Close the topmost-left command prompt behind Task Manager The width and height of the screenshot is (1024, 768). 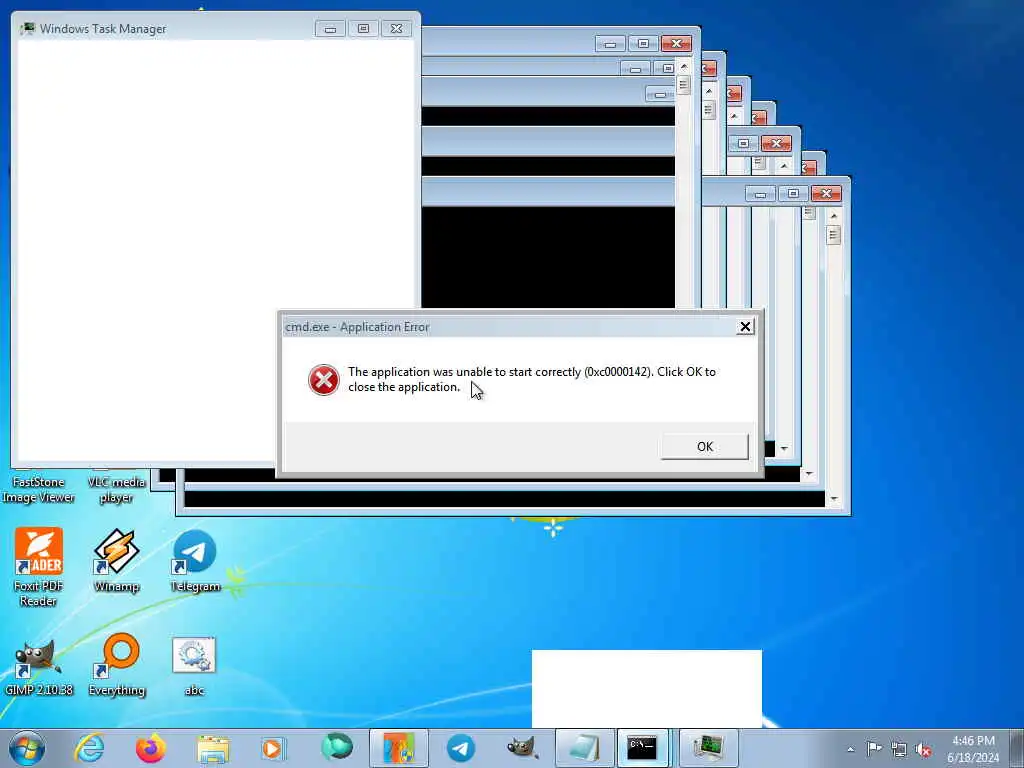(677, 44)
